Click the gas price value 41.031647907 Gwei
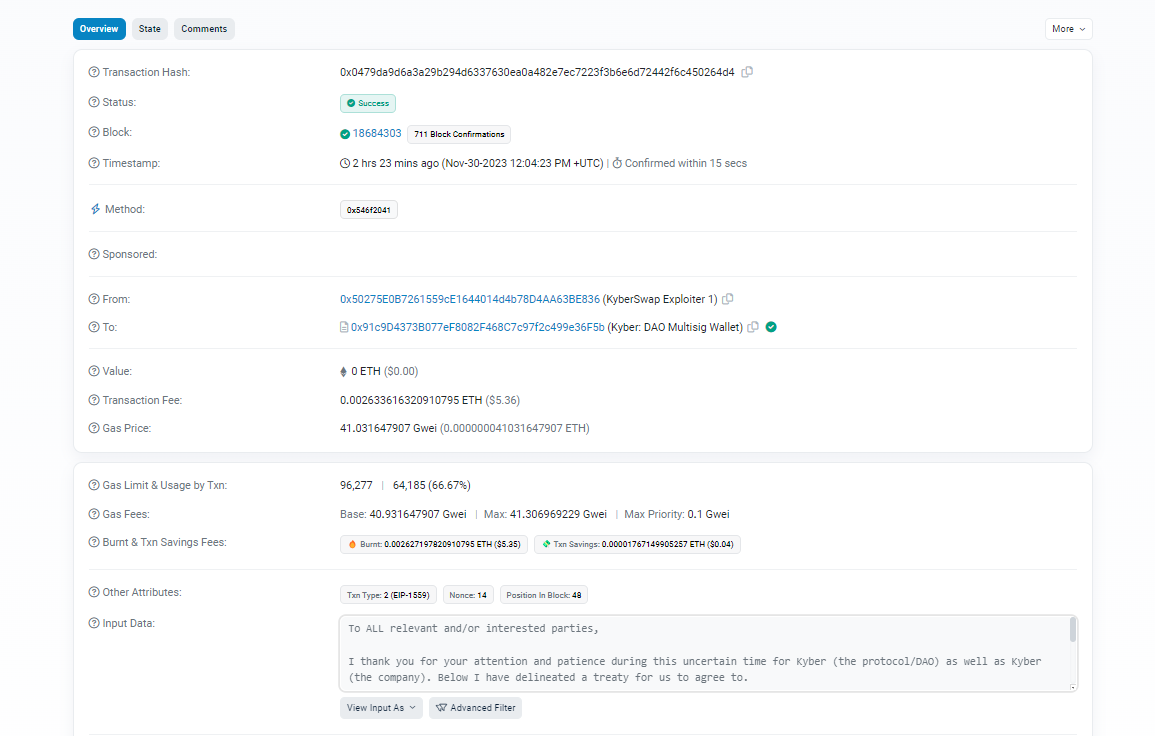The width and height of the screenshot is (1155, 736). 388,428
